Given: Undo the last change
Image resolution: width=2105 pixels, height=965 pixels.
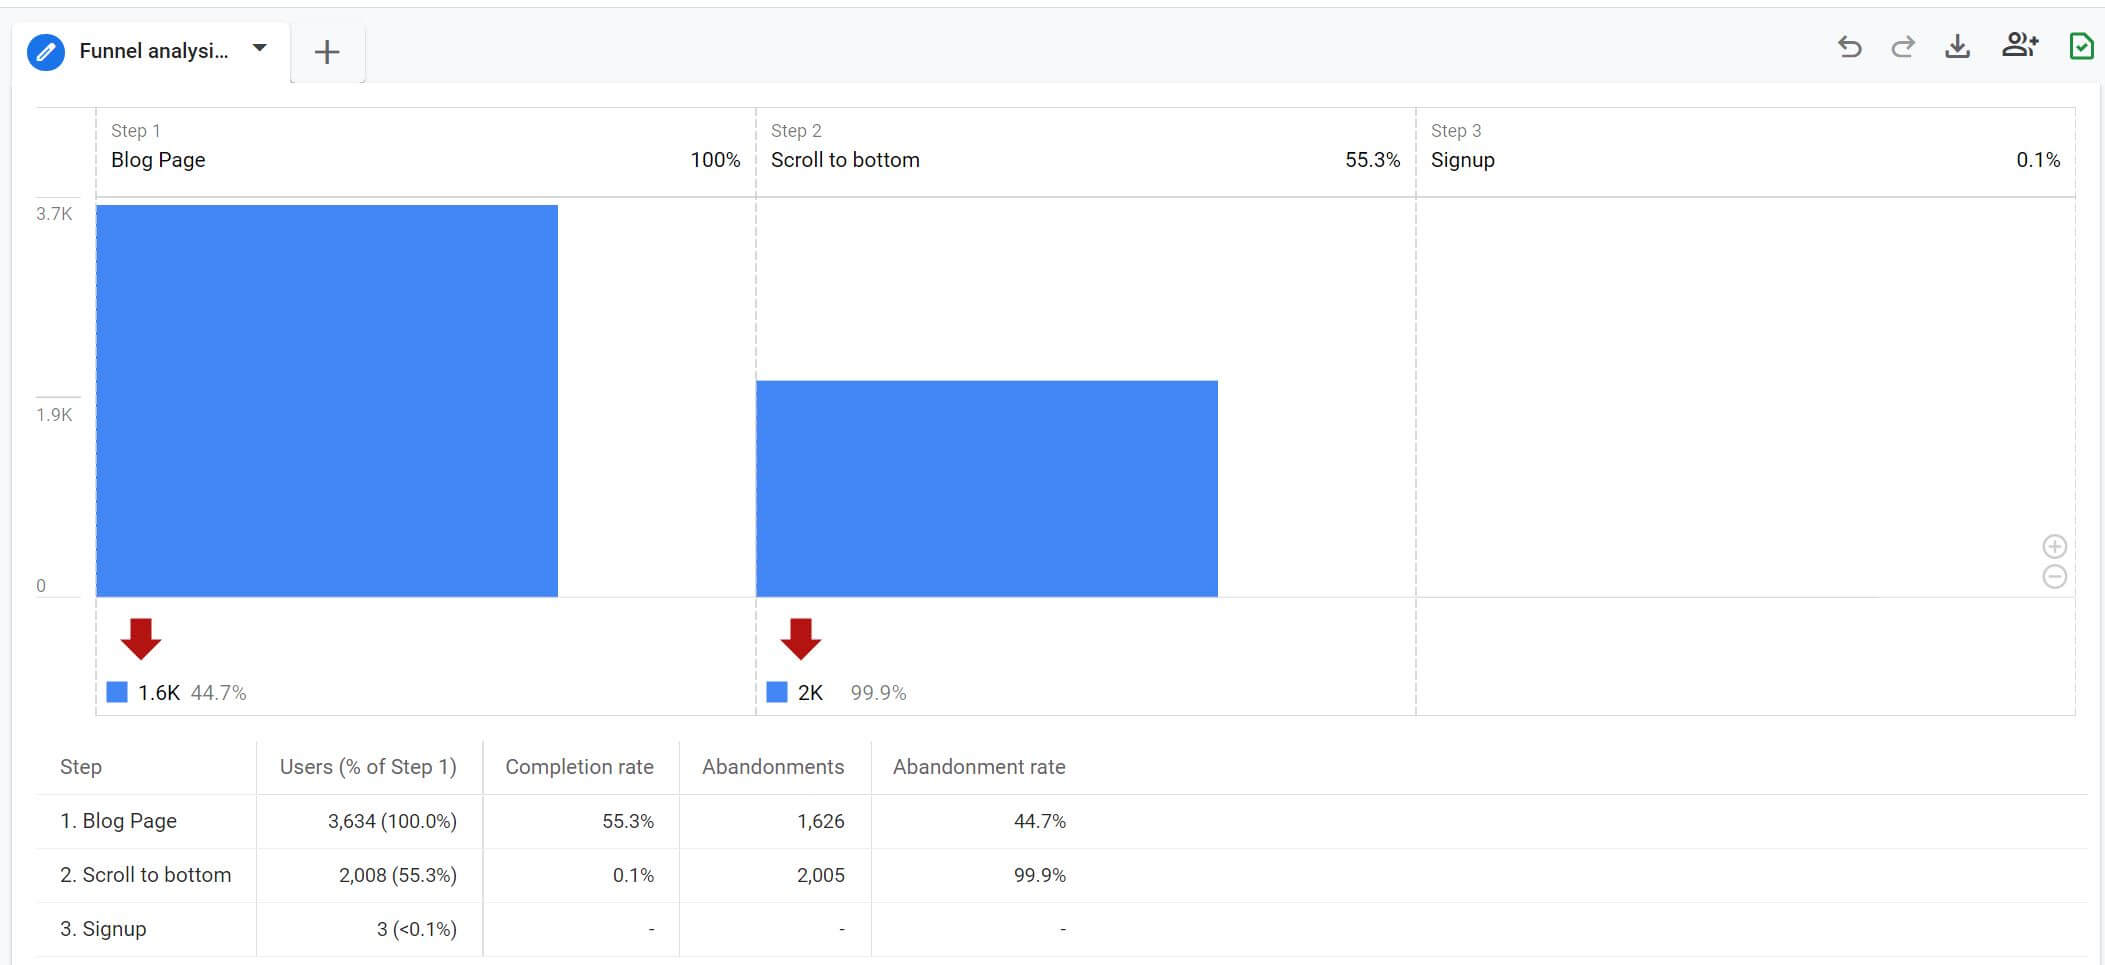Looking at the screenshot, I should click(x=1849, y=47).
